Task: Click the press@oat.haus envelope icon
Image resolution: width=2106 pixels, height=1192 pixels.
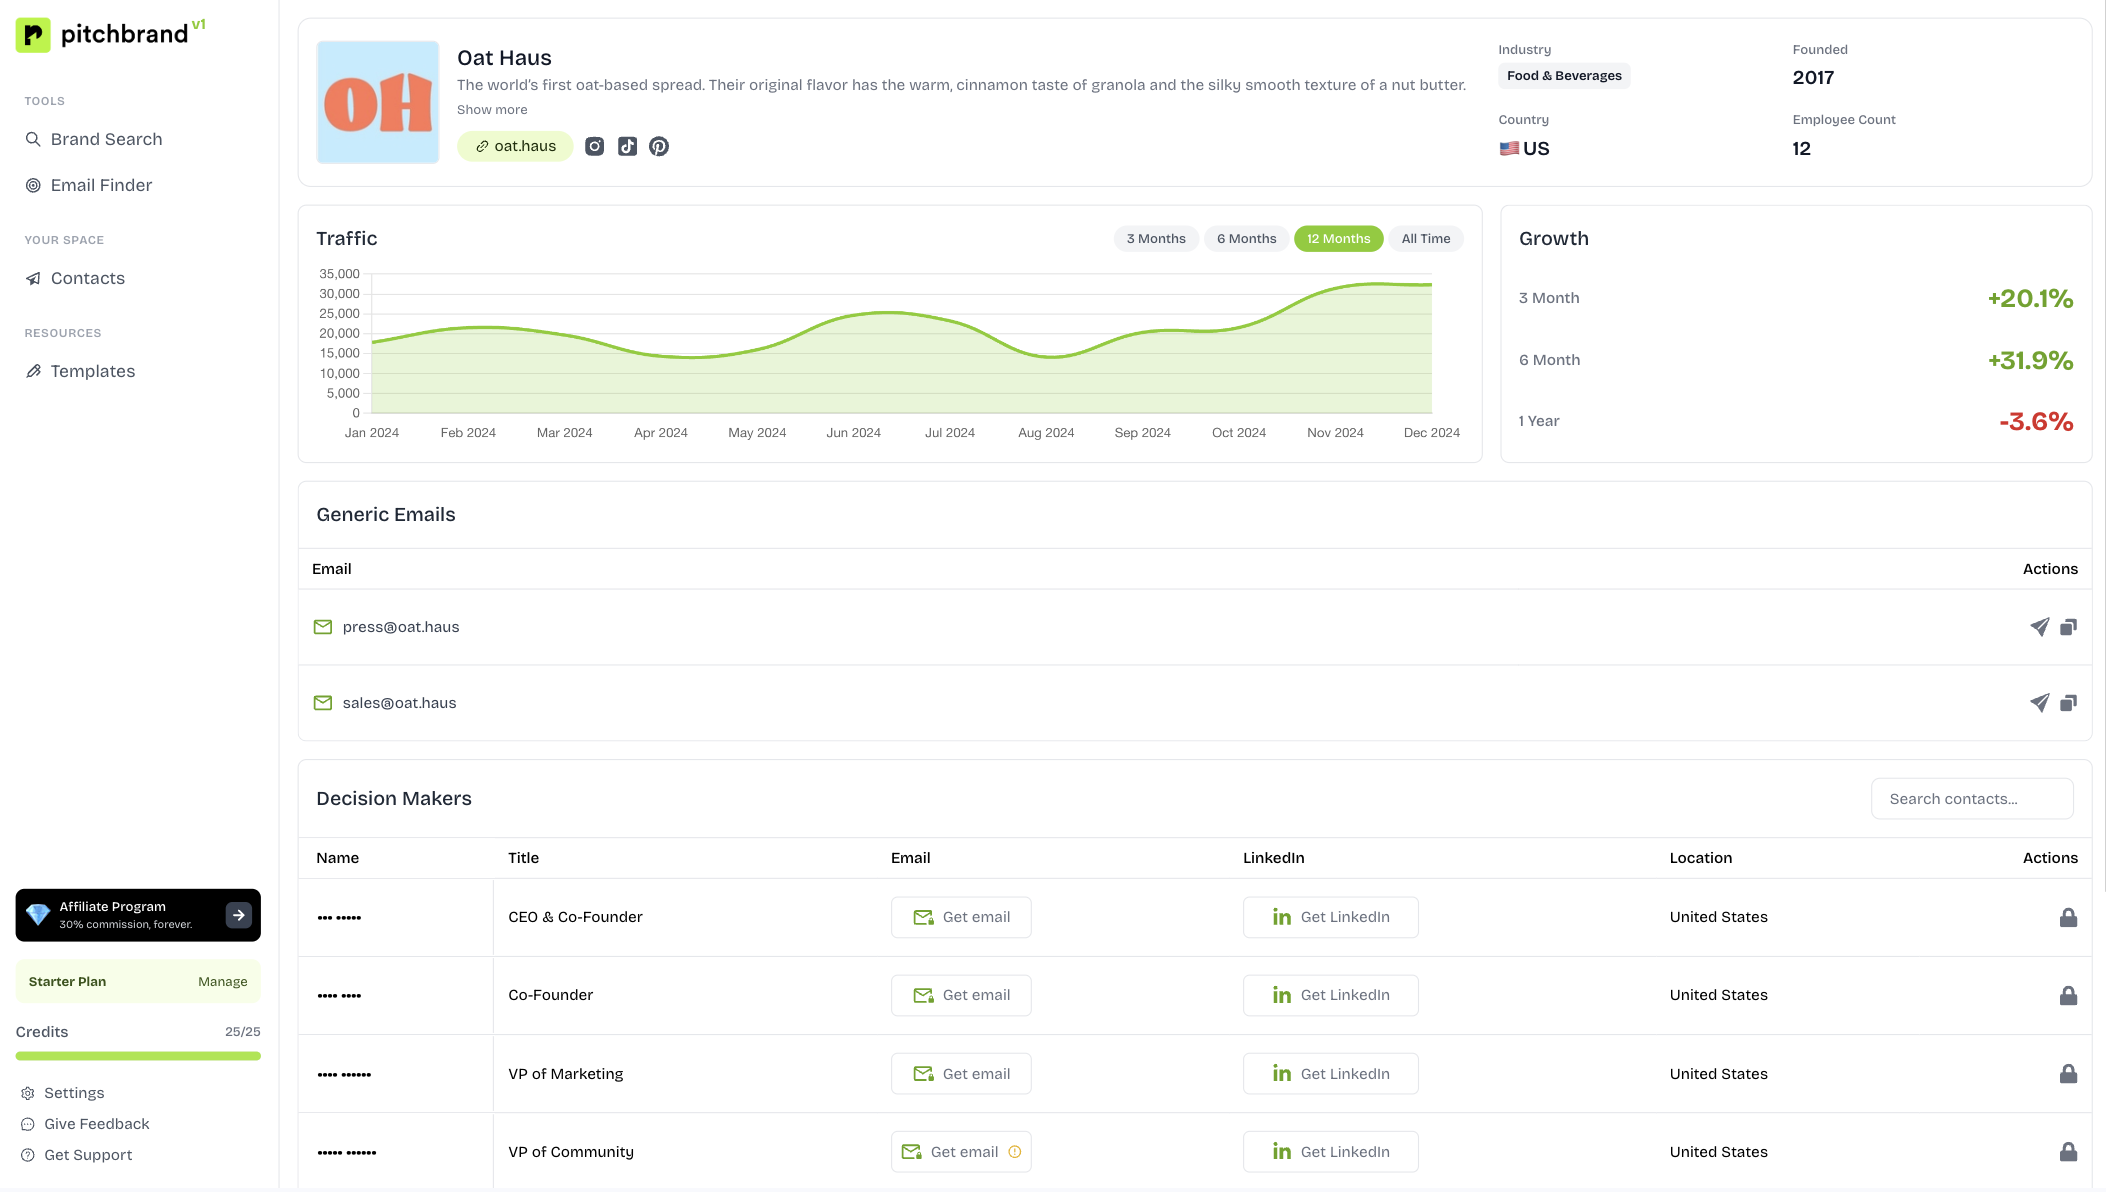Action: (323, 627)
